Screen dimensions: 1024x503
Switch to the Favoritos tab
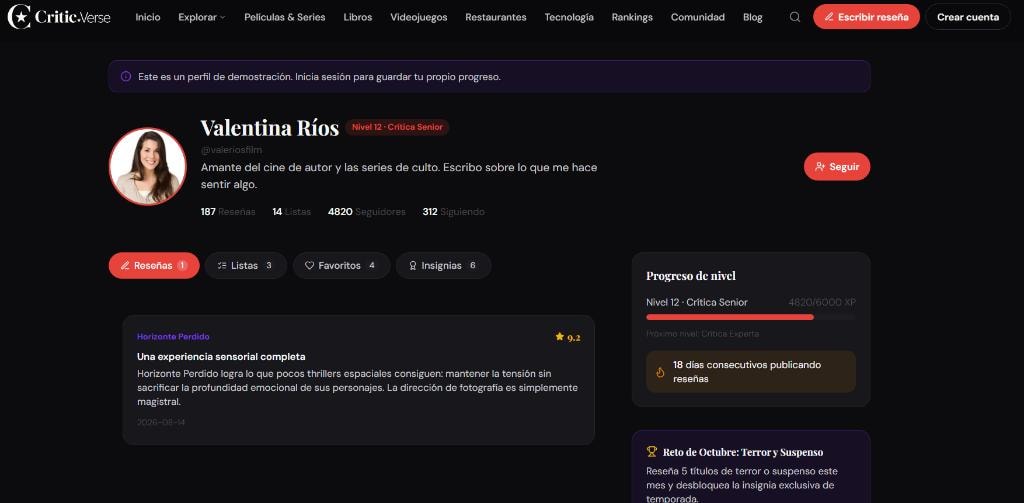click(342, 266)
